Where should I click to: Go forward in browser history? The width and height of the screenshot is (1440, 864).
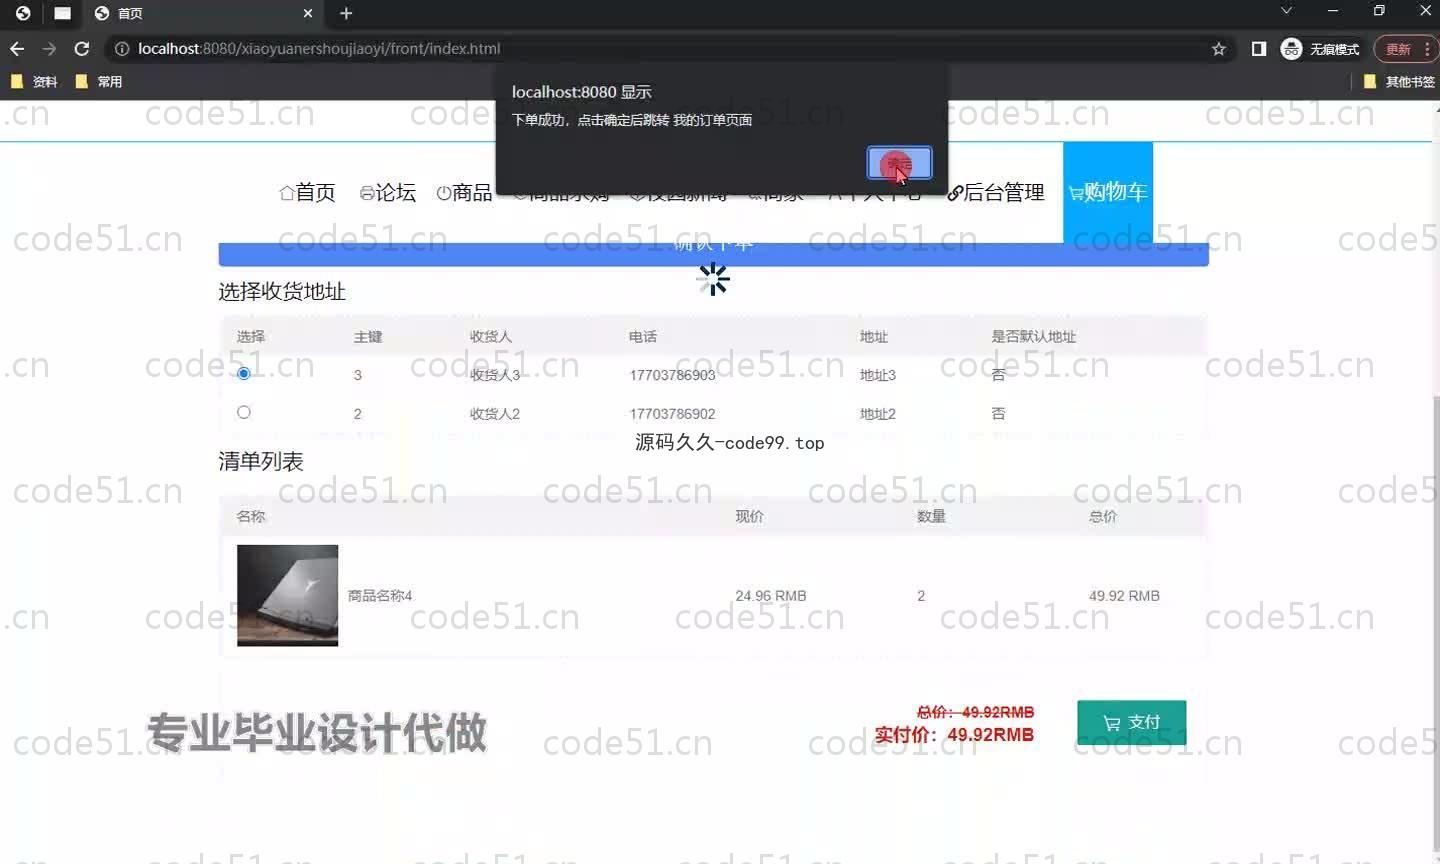(x=49, y=49)
